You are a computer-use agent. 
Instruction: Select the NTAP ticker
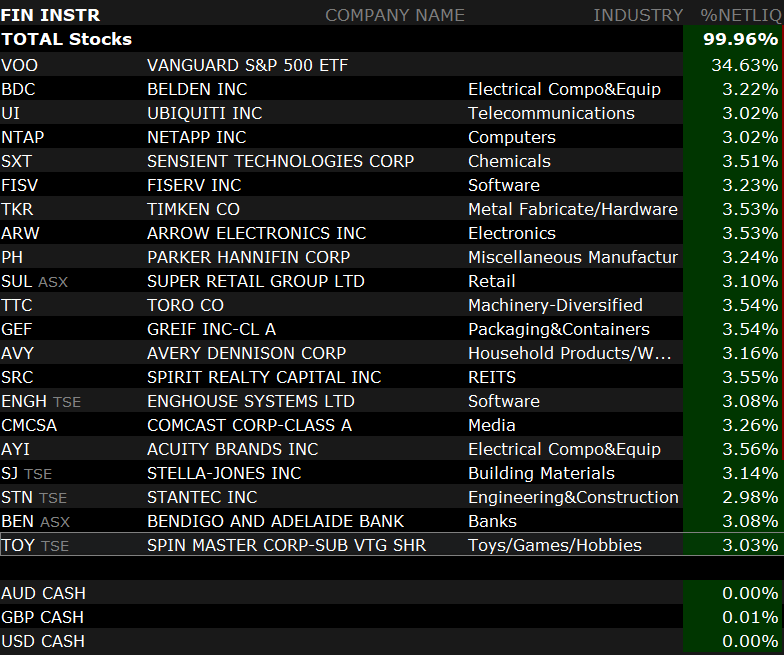22,137
